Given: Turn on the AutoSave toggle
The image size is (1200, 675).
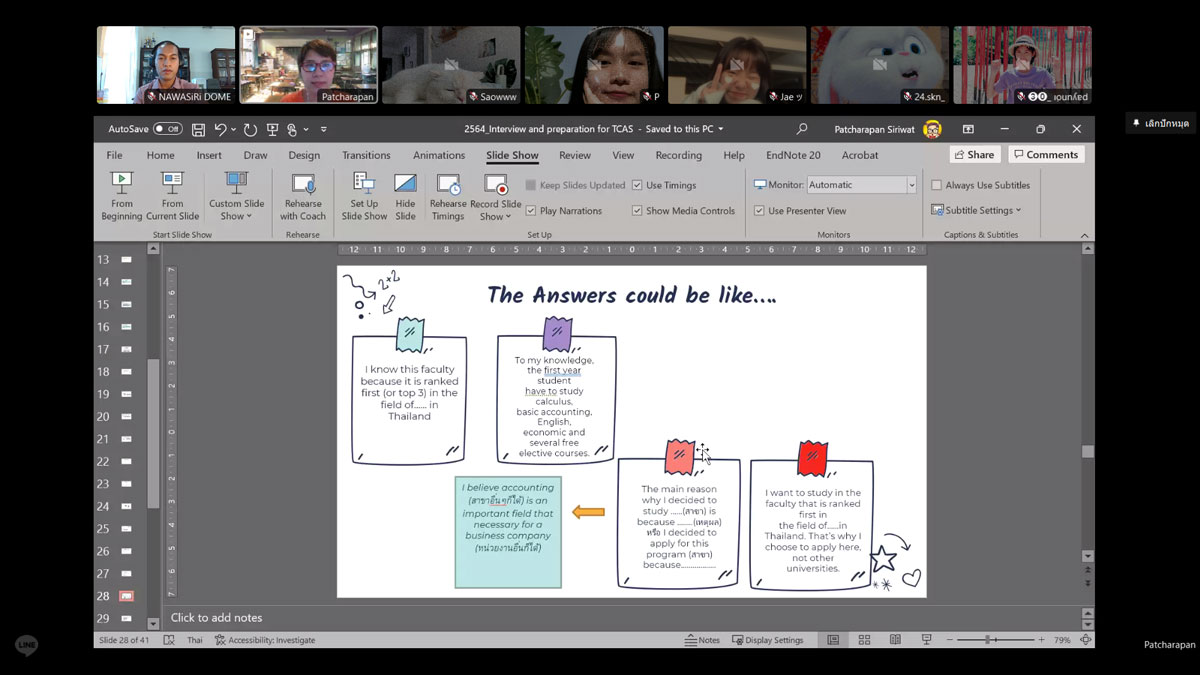Looking at the screenshot, I should [167, 129].
